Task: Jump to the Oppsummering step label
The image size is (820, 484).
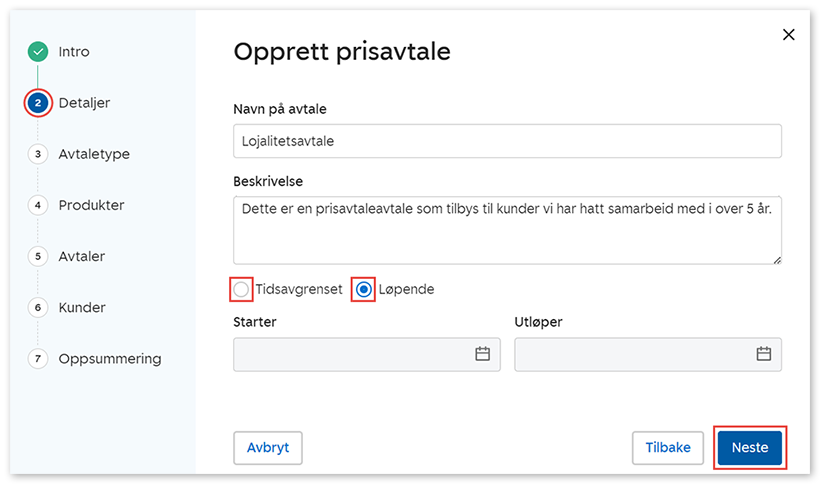Action: 110,358
